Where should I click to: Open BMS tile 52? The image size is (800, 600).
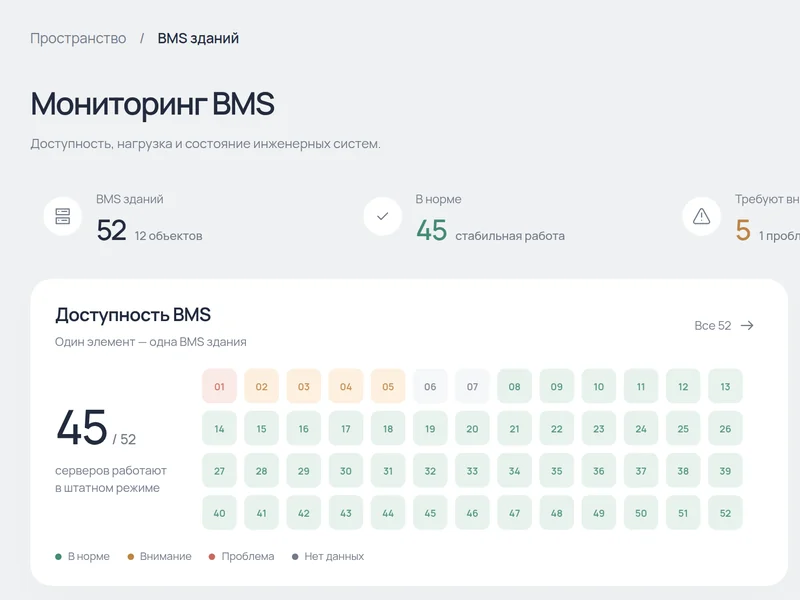pyautogui.click(x=726, y=513)
